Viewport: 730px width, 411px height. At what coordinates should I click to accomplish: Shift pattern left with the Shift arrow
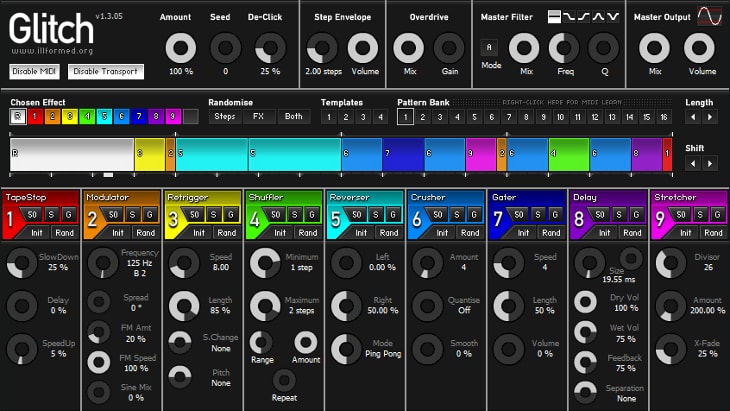(x=693, y=163)
